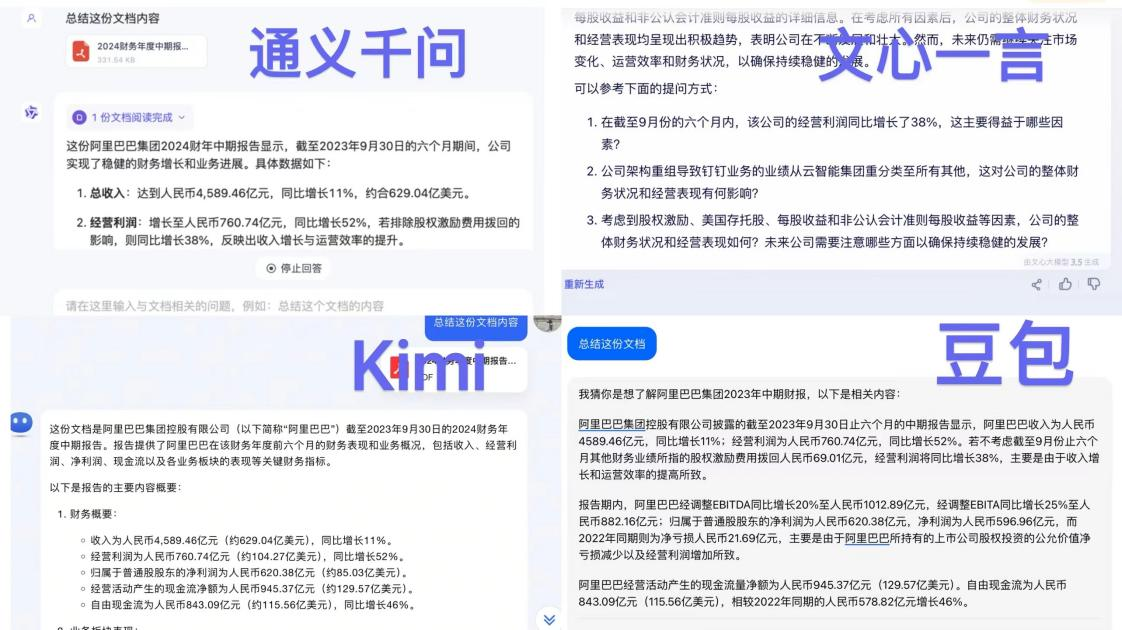The width and height of the screenshot is (1122, 630).
Task: Focus the 请在这里输入与文档相关的问题 input box
Action: [293, 306]
